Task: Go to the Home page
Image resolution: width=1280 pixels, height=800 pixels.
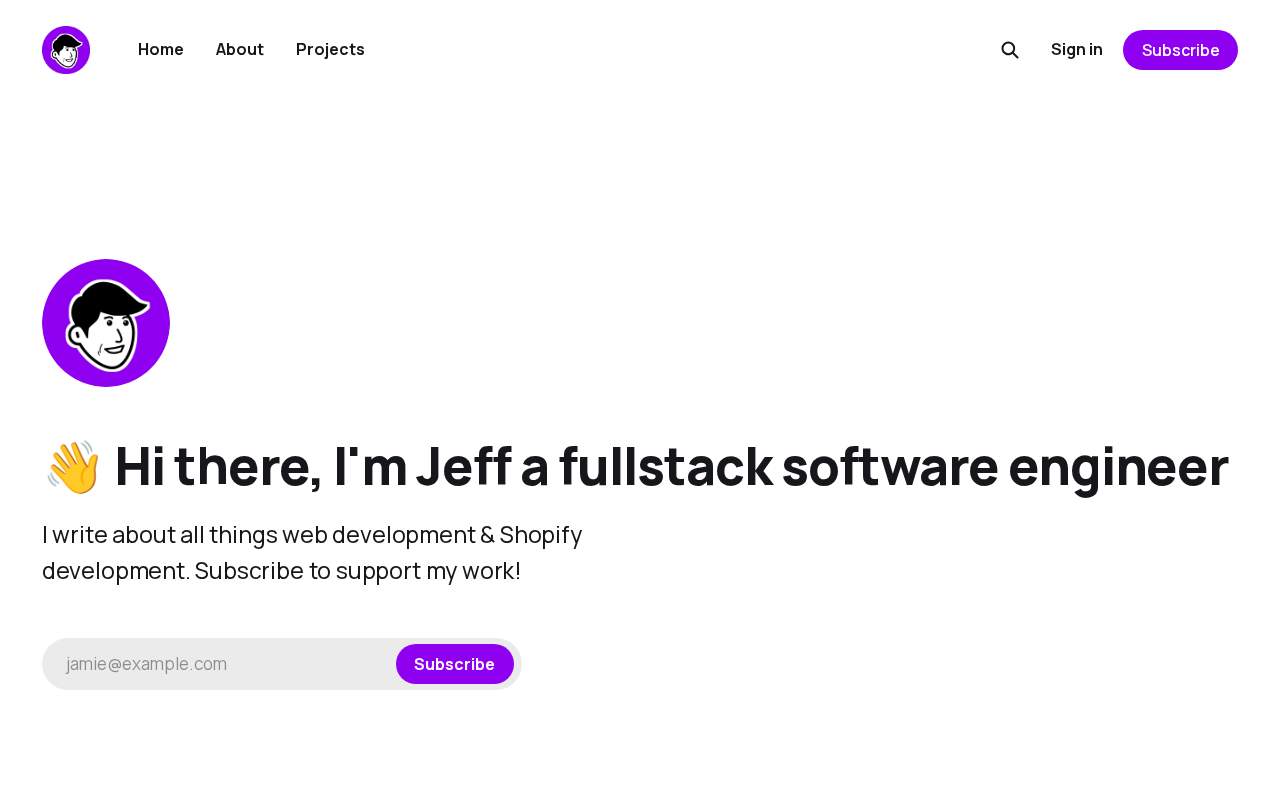Action: coord(161,49)
